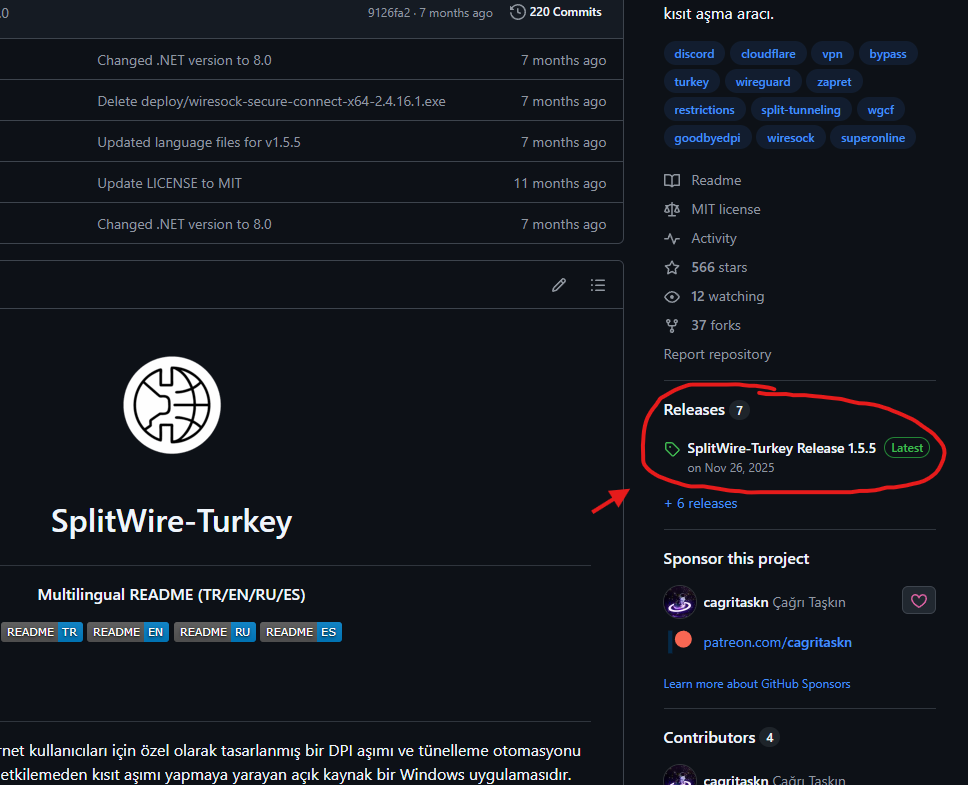Open the README RU badge
This screenshot has height=785, width=968.
215,632
